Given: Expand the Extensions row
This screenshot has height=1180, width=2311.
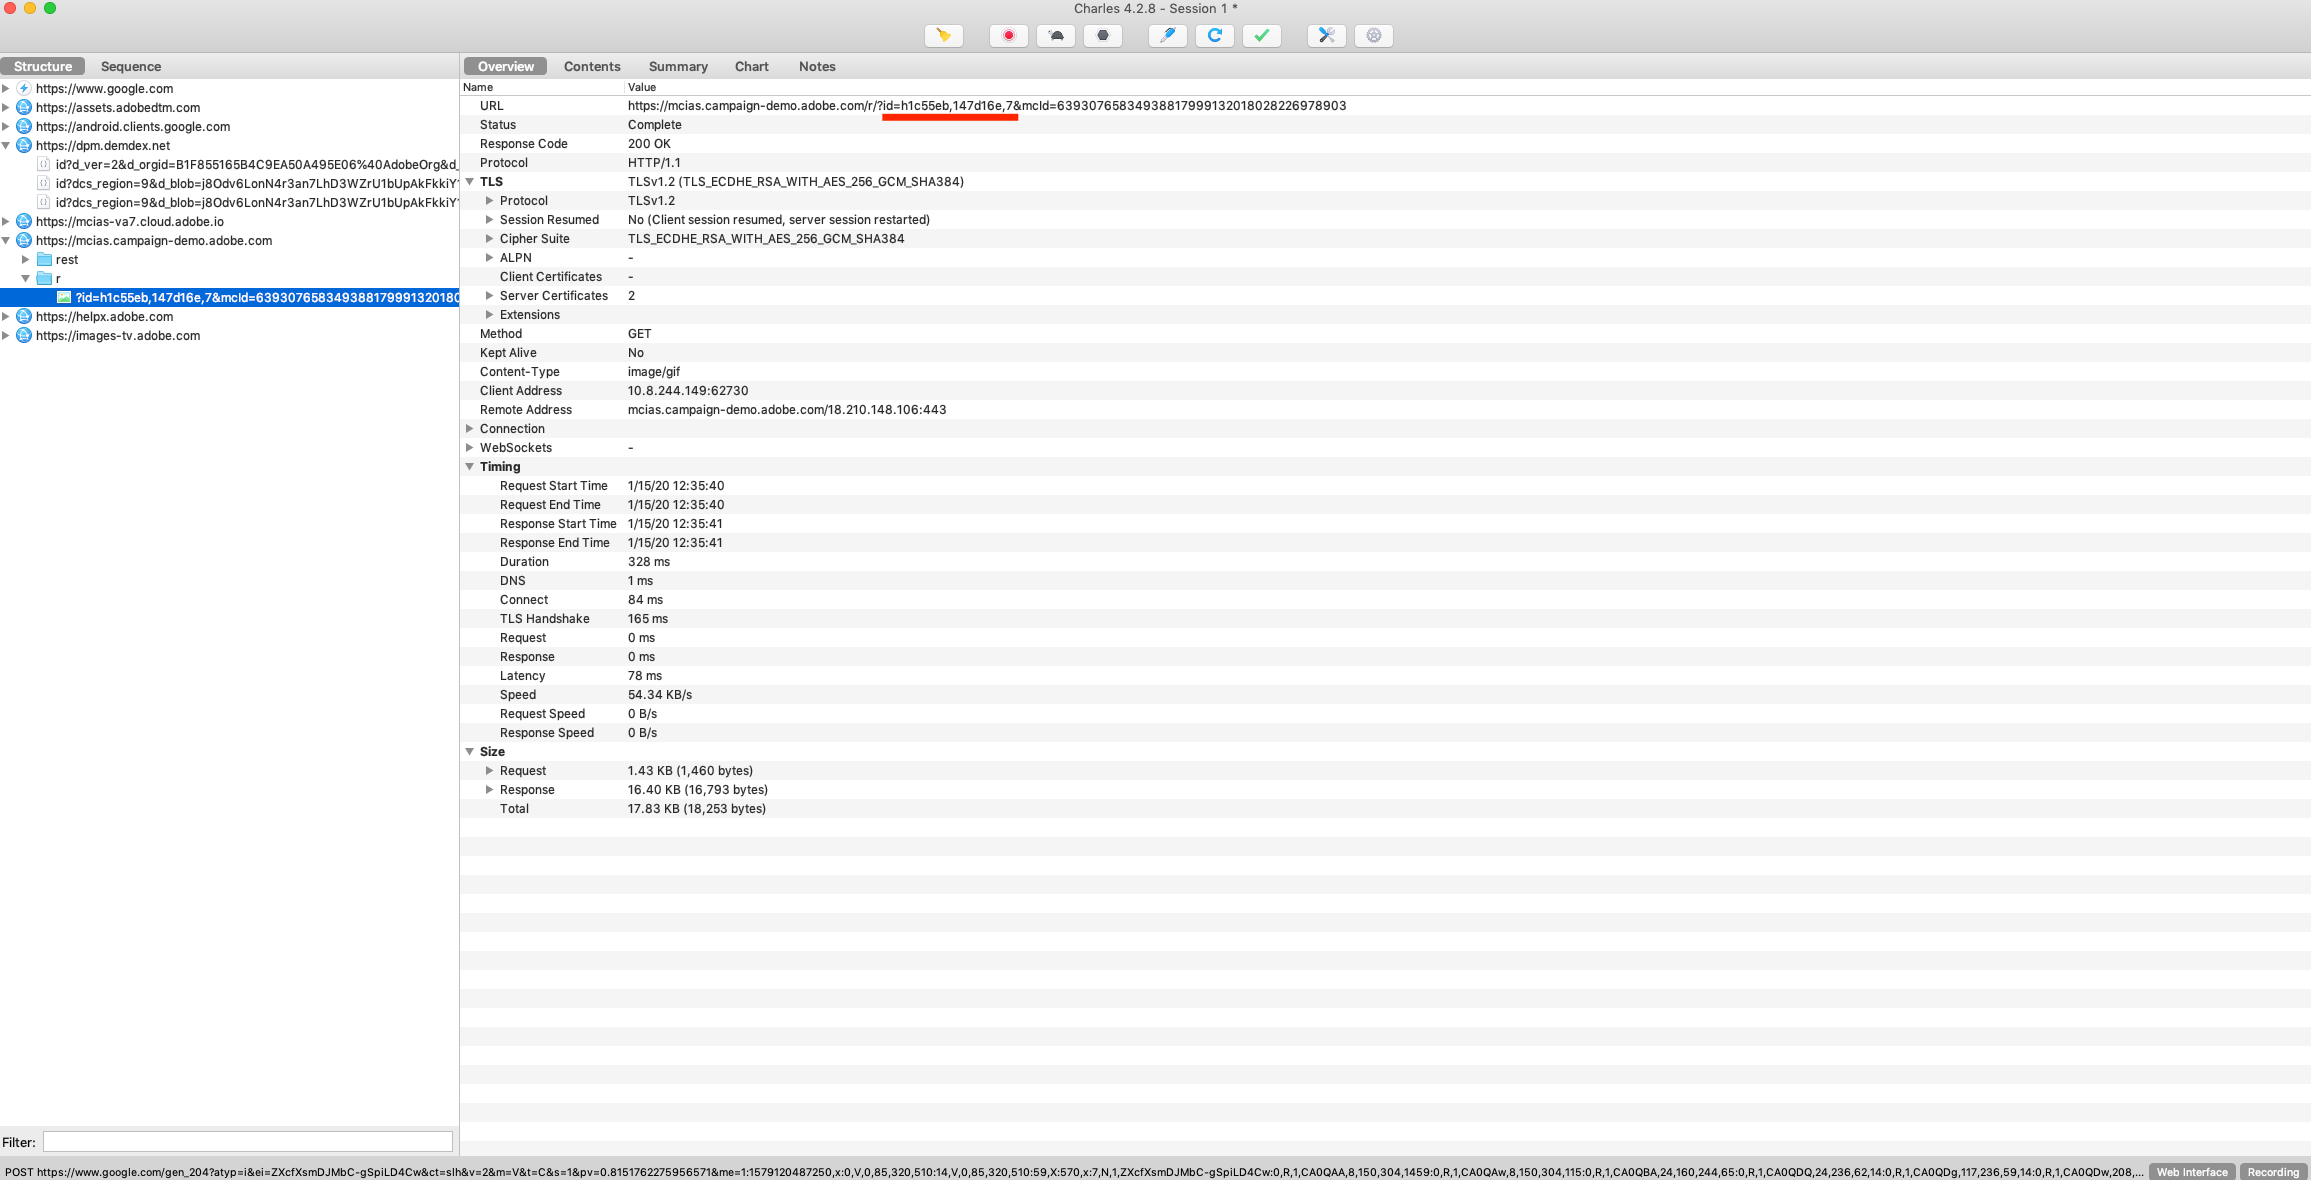Looking at the screenshot, I should click(490, 314).
